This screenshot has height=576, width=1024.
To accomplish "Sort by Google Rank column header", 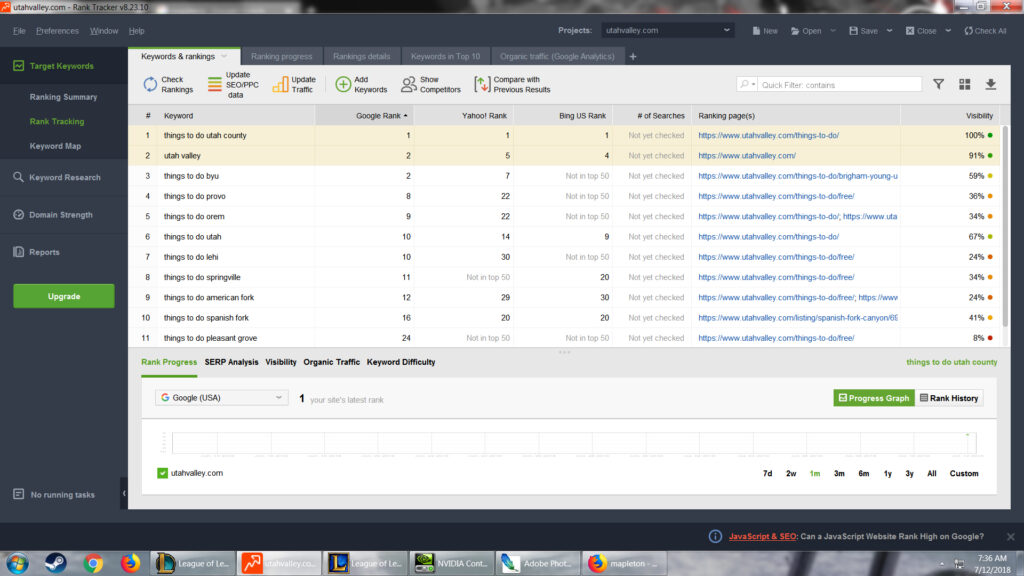I will (364, 116).
